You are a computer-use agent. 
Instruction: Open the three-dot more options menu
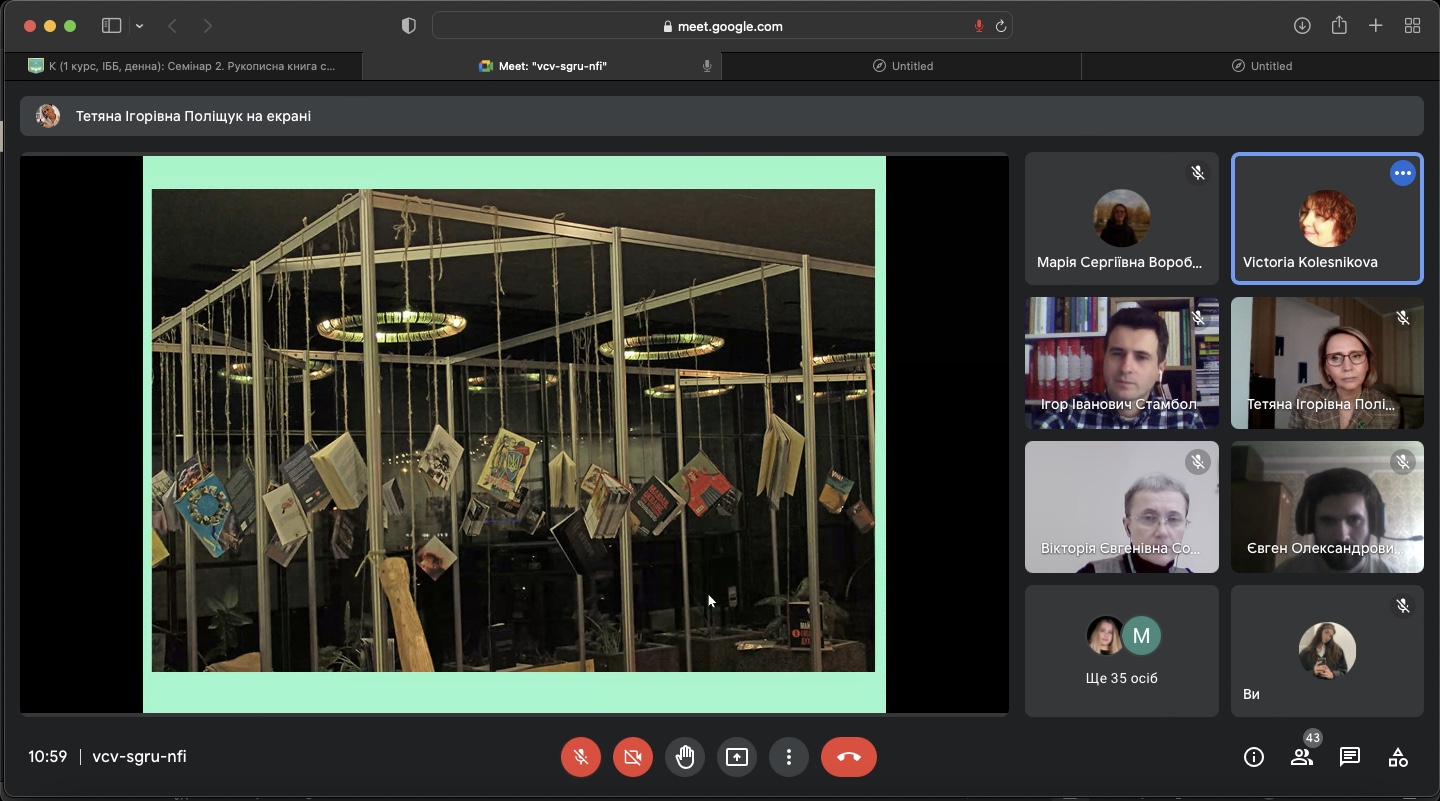click(789, 757)
